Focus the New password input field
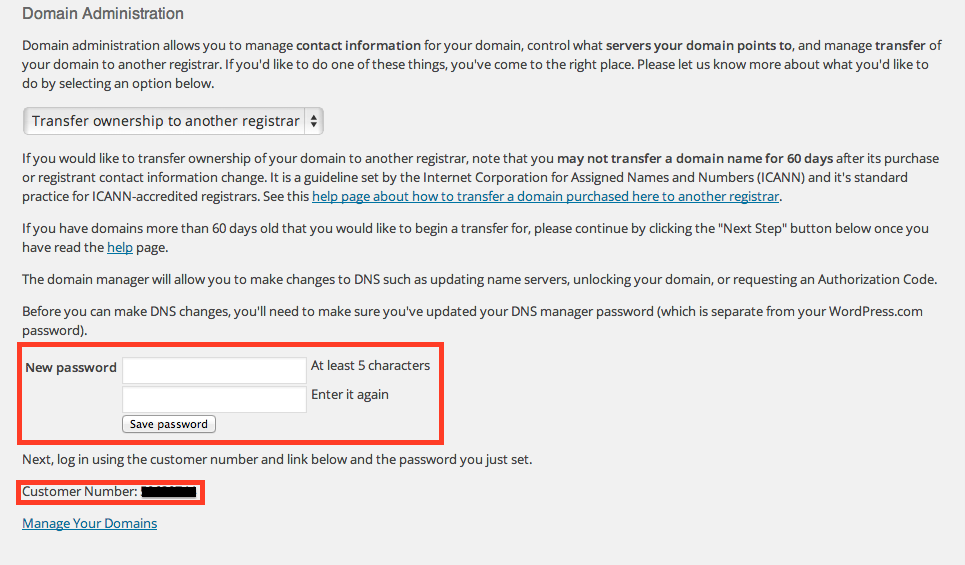Image resolution: width=965 pixels, height=565 pixels. [214, 369]
